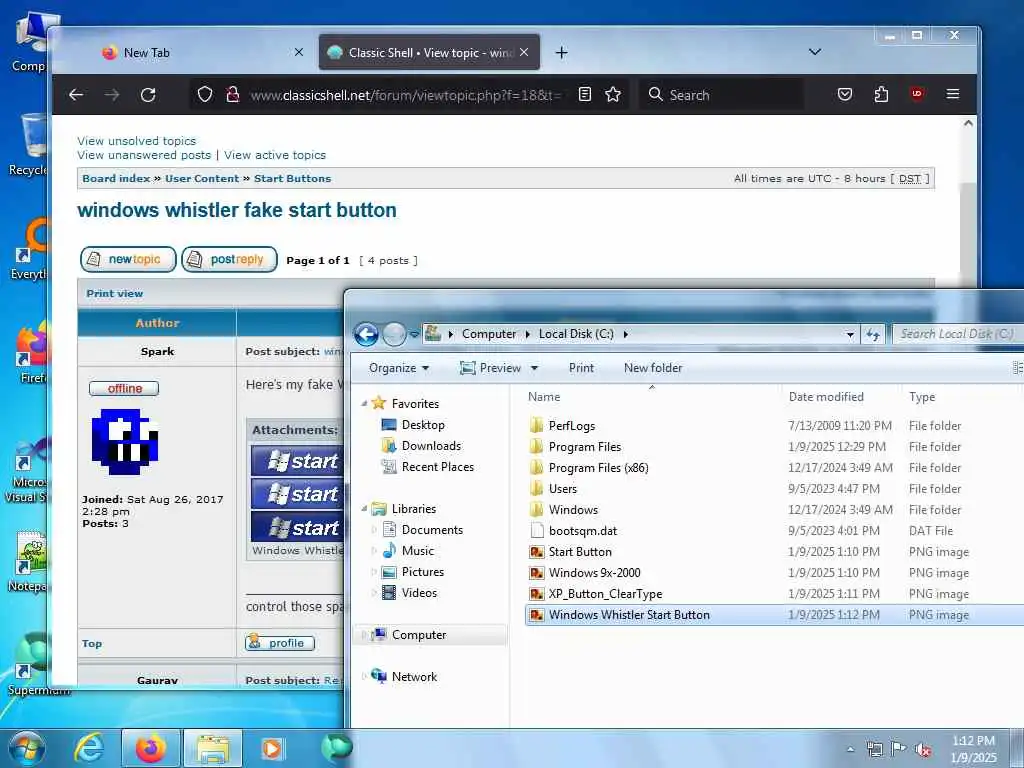Select the Windows folder icon
The width and height of the screenshot is (1024, 768).
click(536, 509)
